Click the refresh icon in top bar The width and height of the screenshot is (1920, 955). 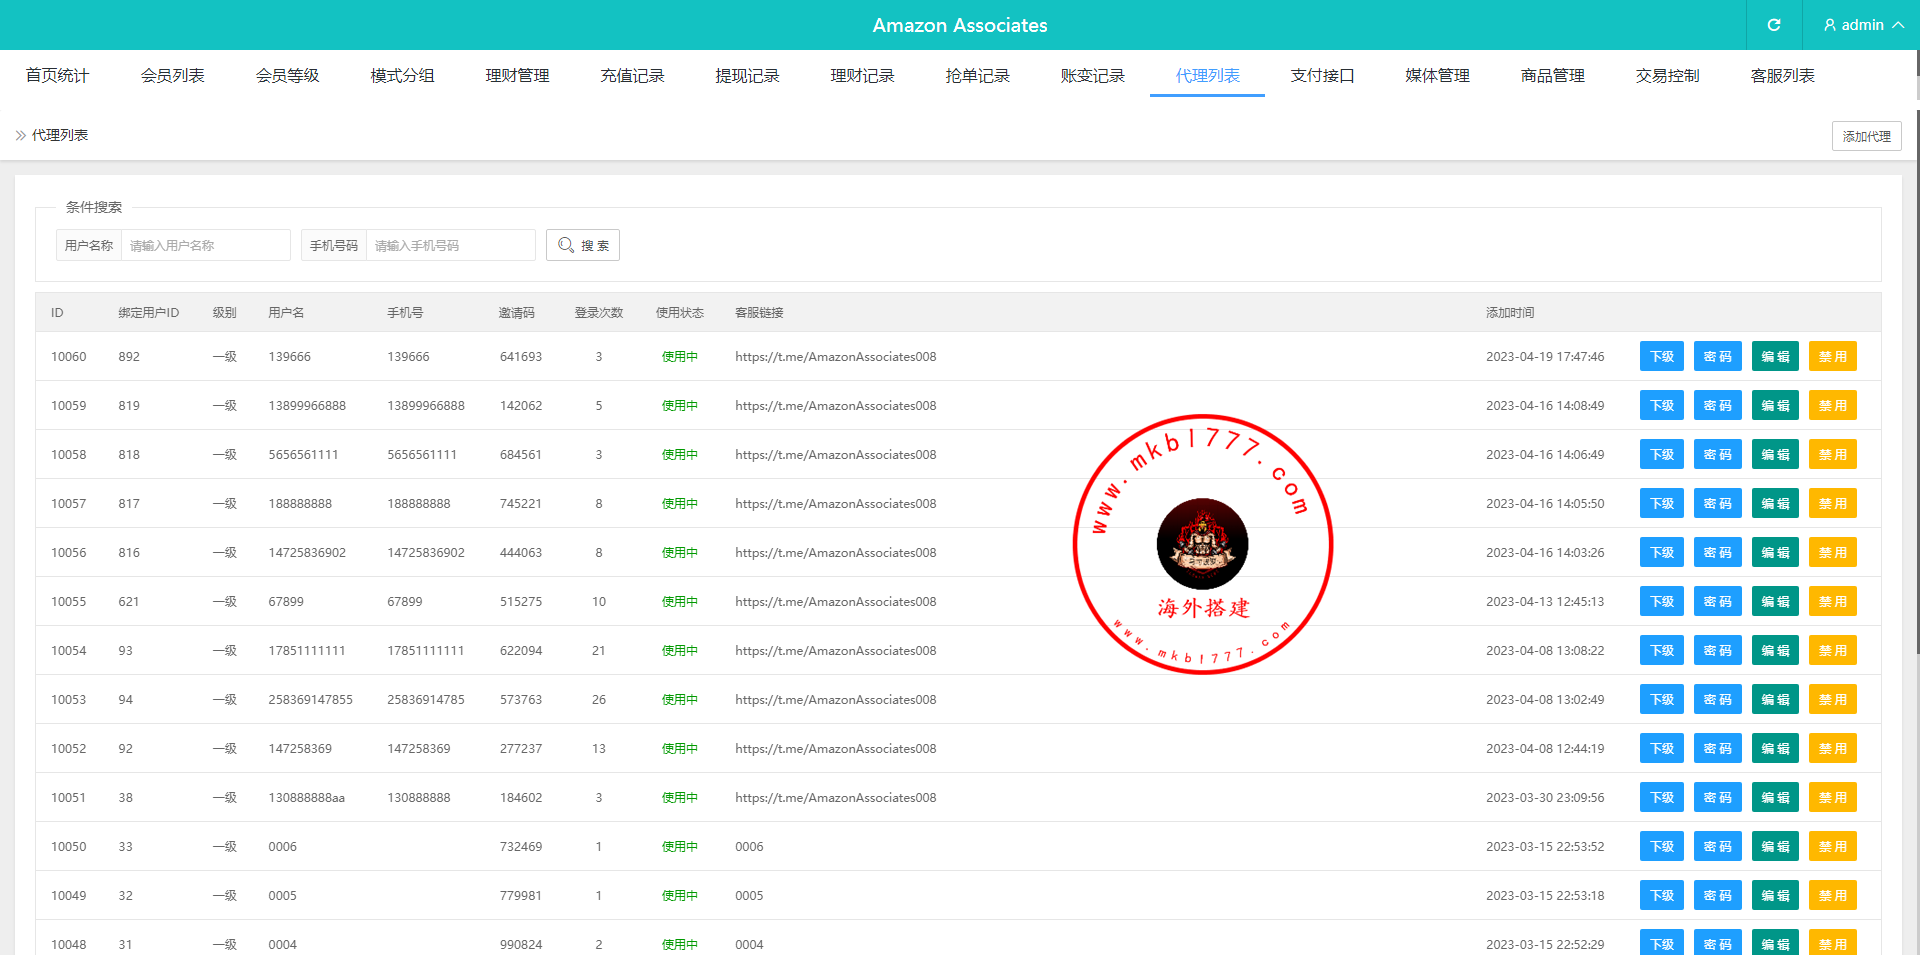1774,25
